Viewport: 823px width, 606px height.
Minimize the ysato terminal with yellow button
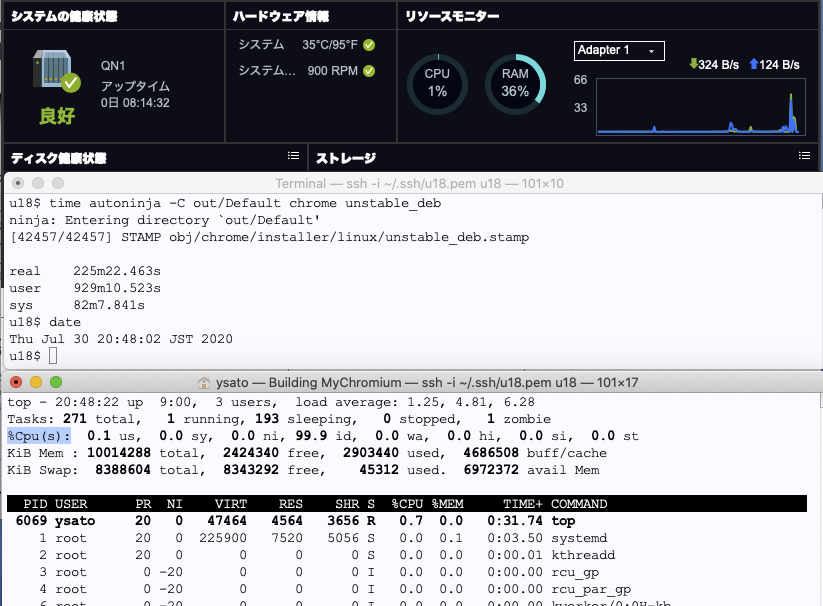36,382
